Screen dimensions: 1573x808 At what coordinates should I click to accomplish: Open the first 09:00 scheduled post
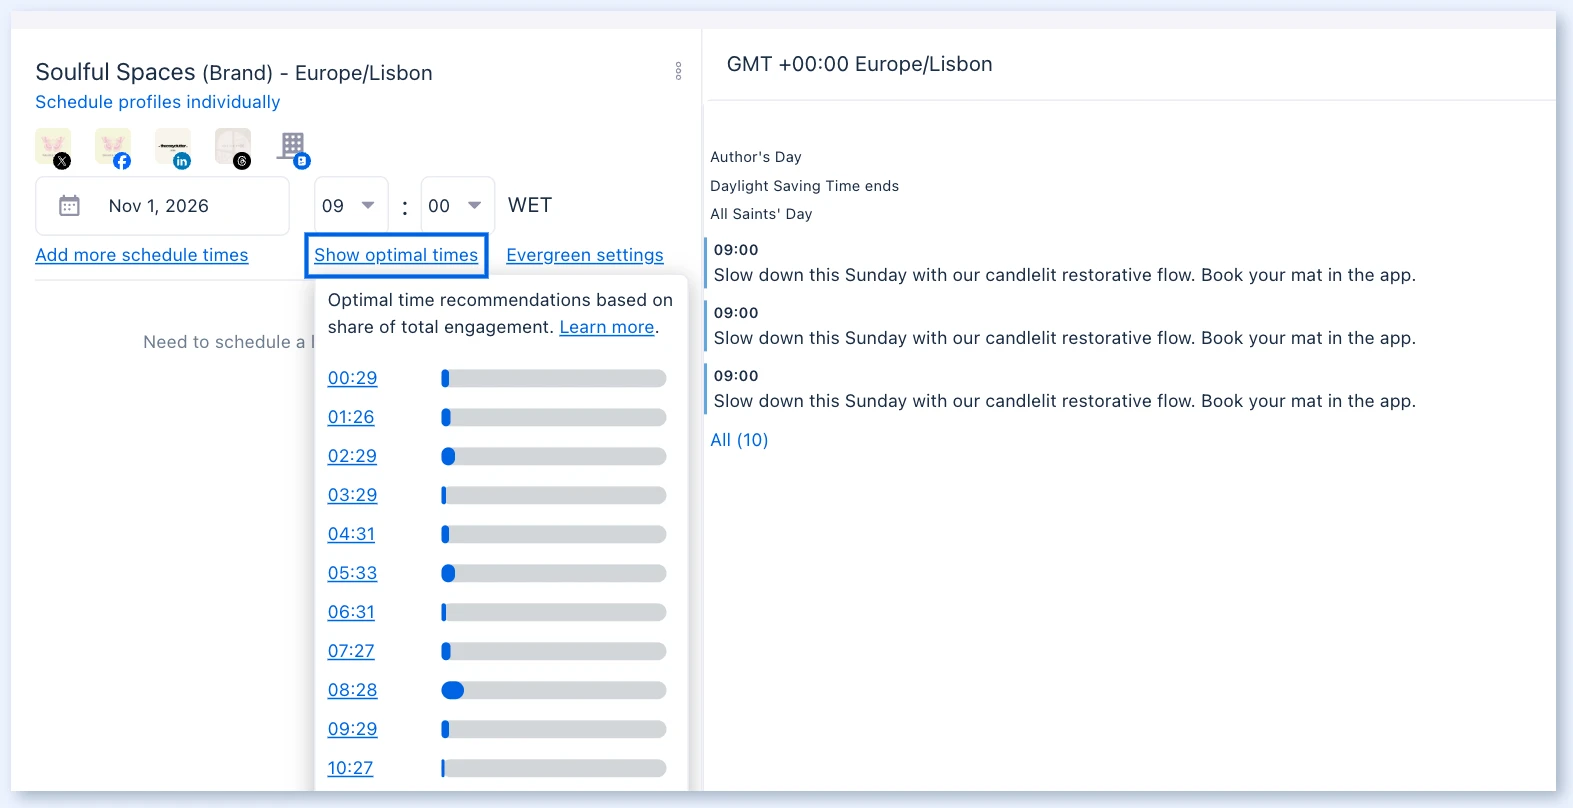pyautogui.click(x=1064, y=263)
